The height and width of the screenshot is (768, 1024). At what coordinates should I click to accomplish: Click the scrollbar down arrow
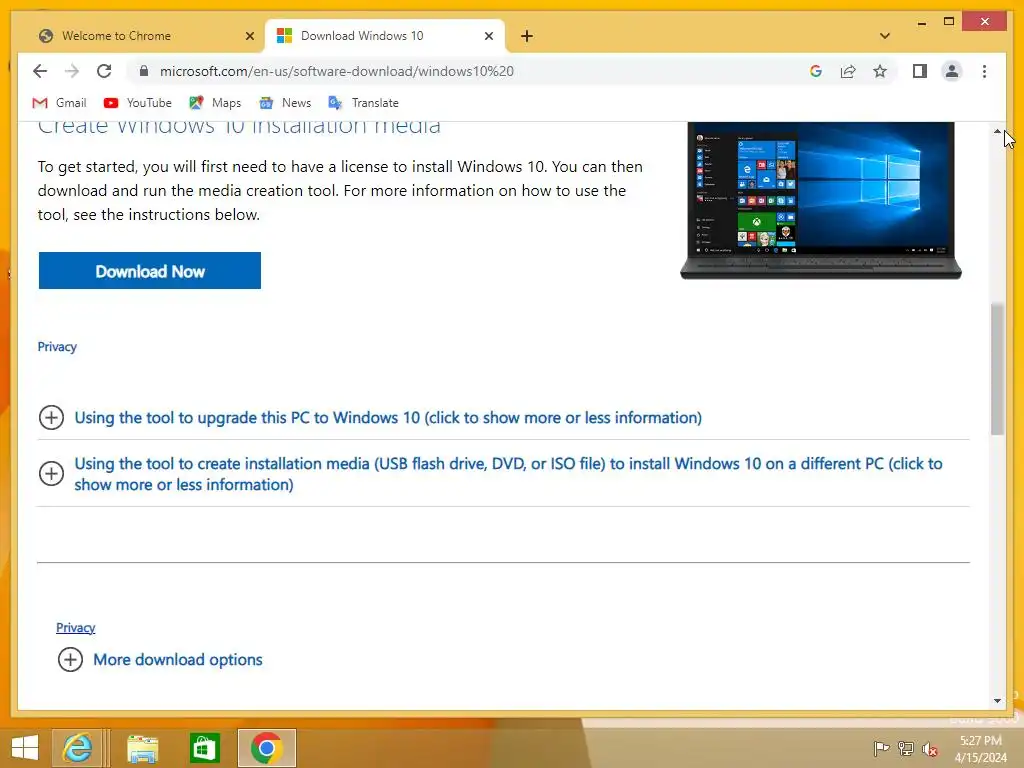(997, 701)
